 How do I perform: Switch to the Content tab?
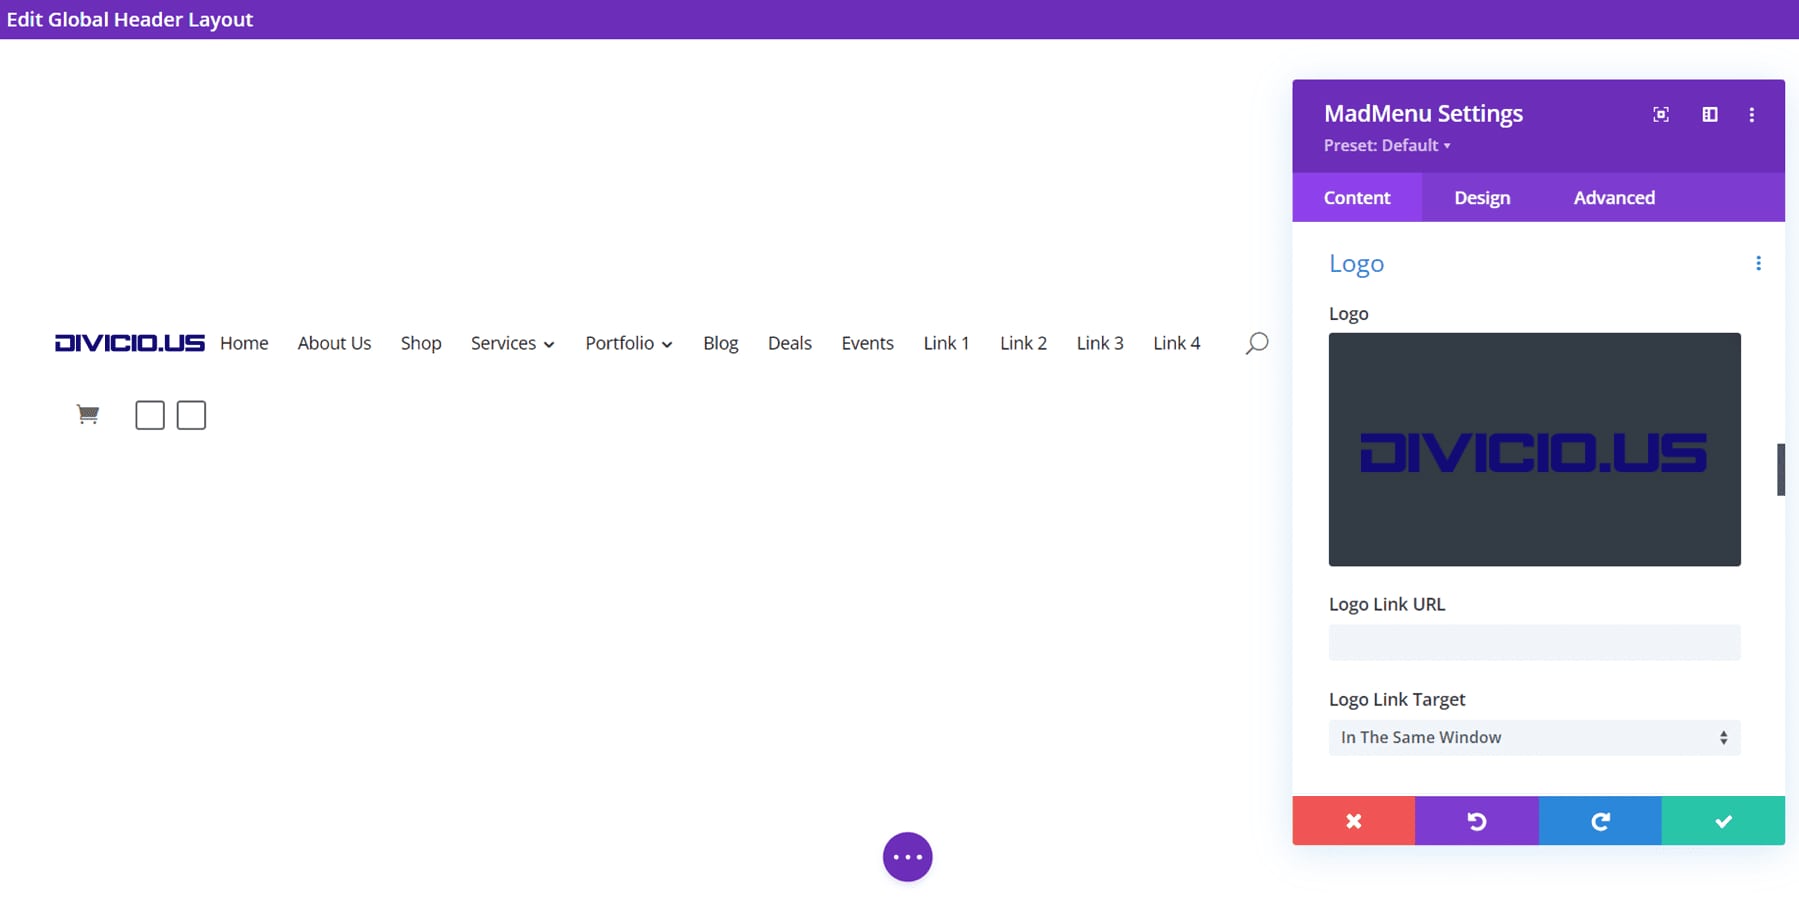coord(1357,197)
